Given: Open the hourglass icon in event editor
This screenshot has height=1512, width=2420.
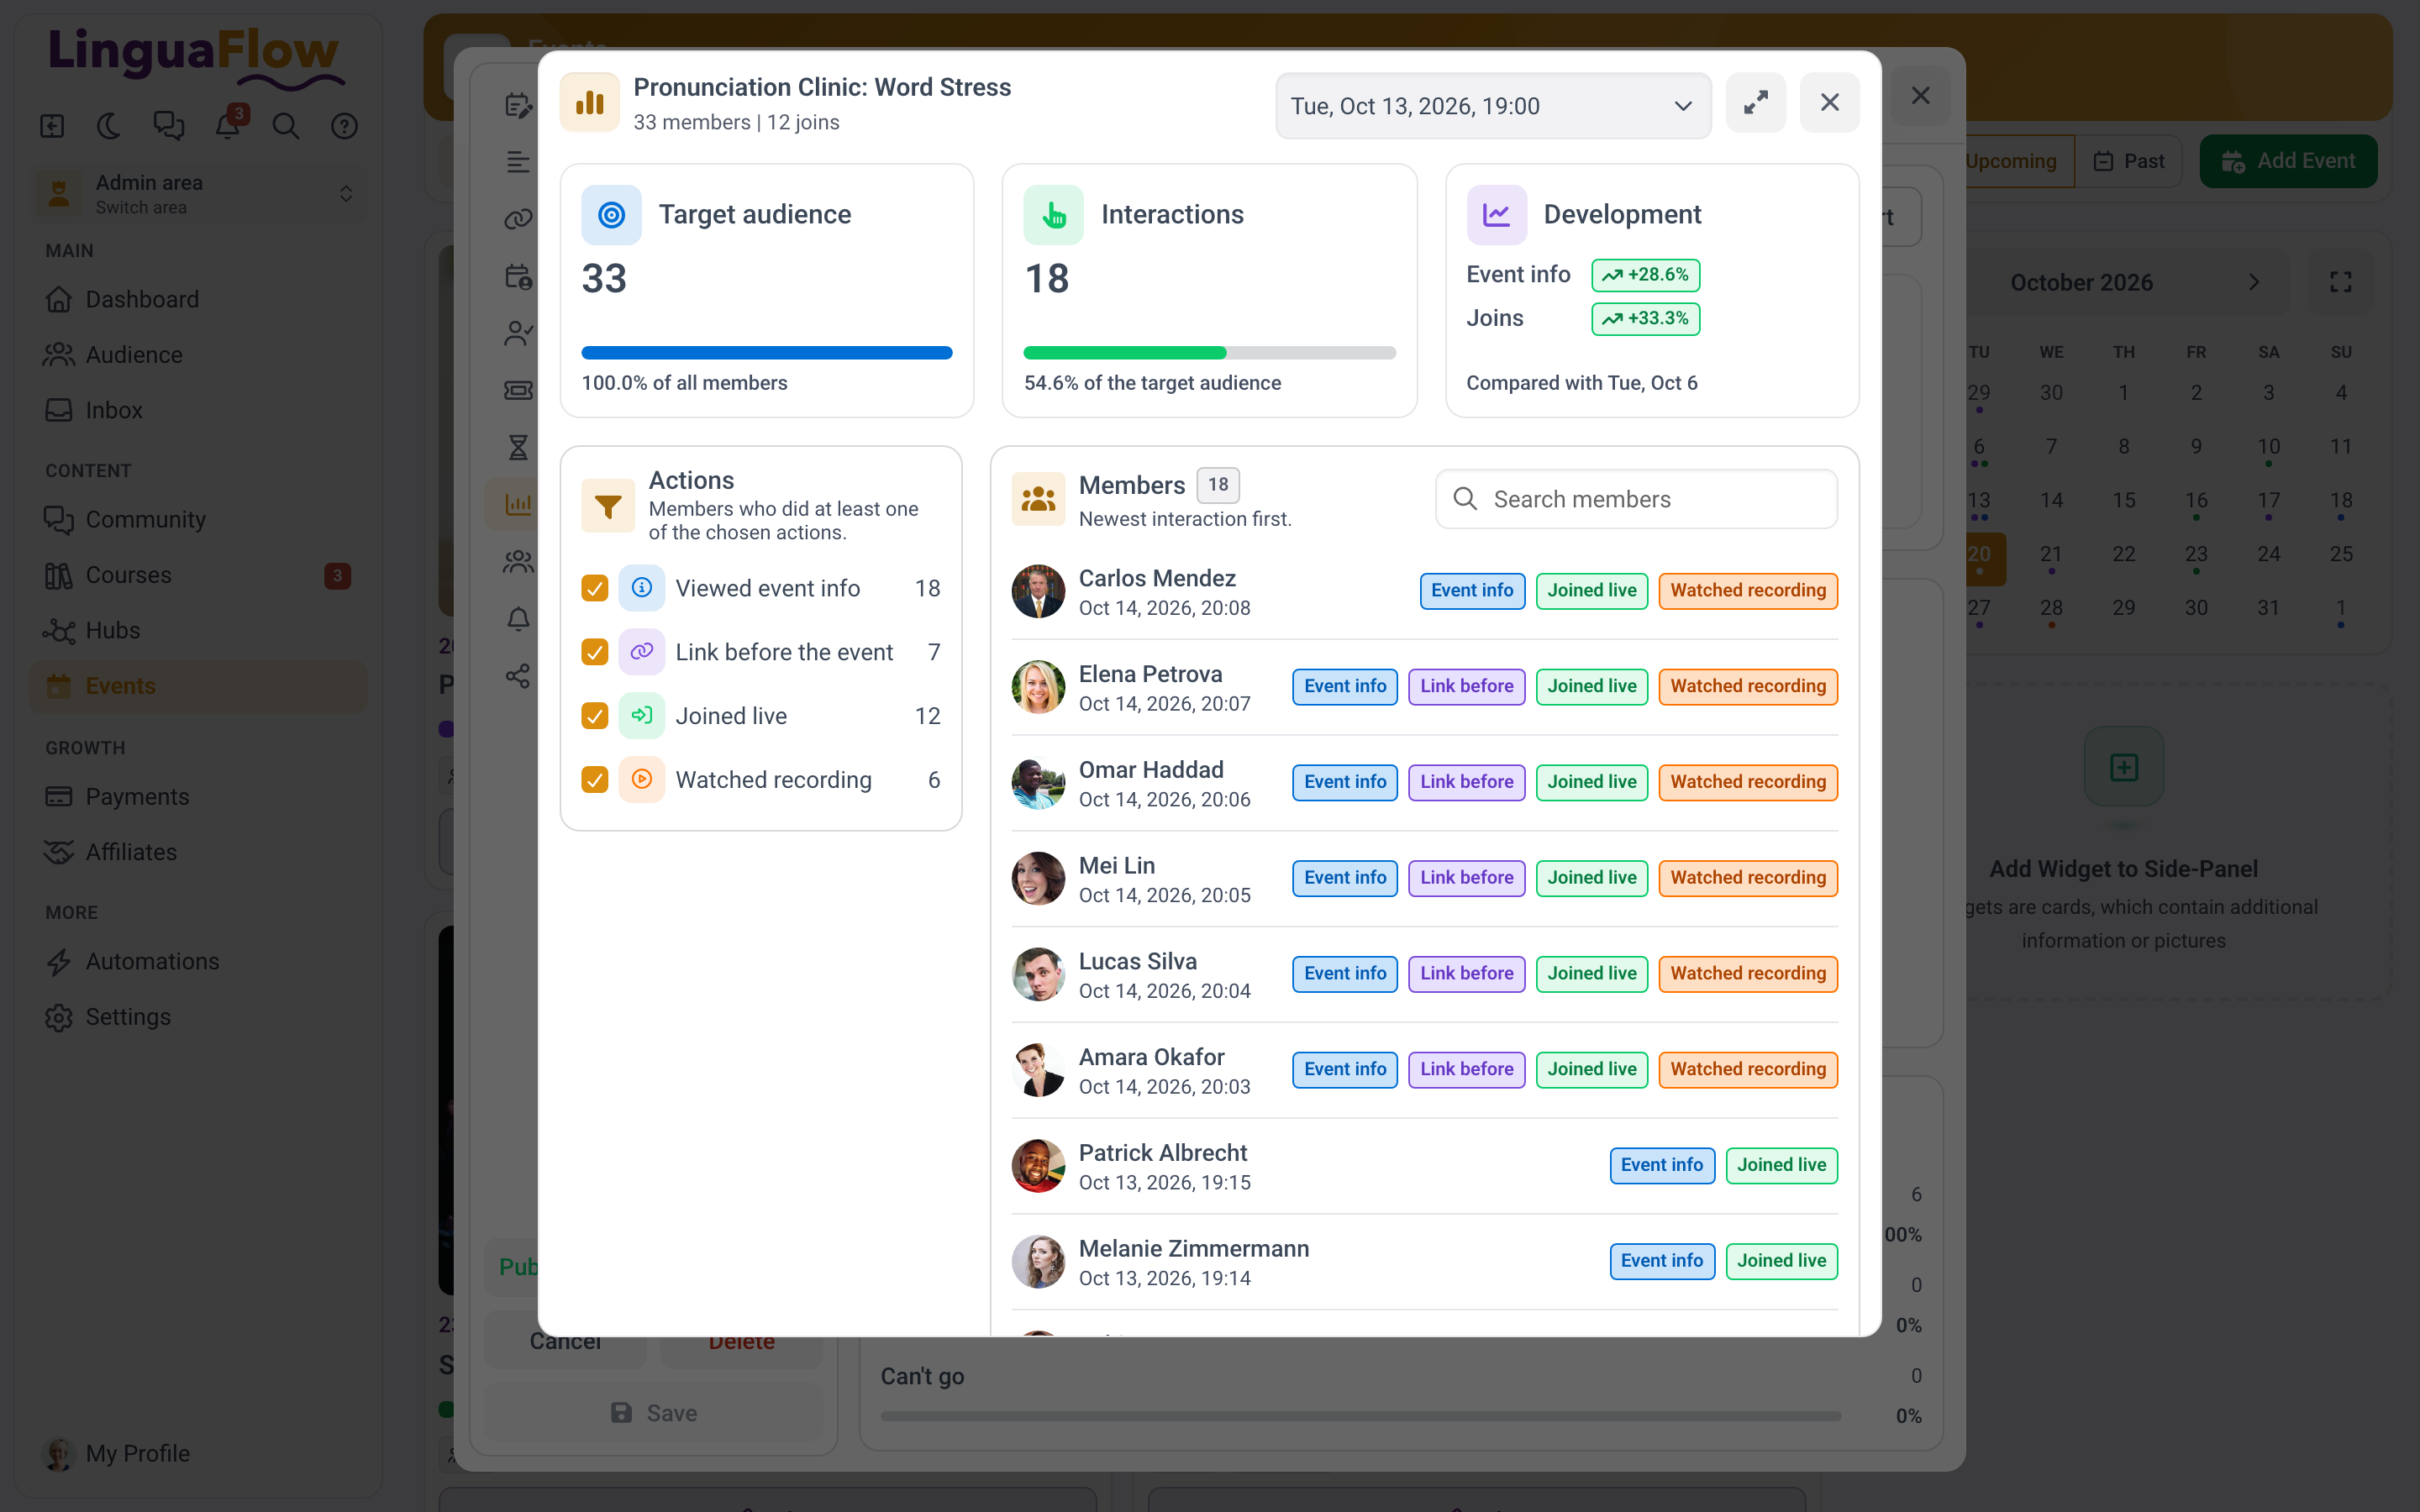Looking at the screenshot, I should pos(517,447).
